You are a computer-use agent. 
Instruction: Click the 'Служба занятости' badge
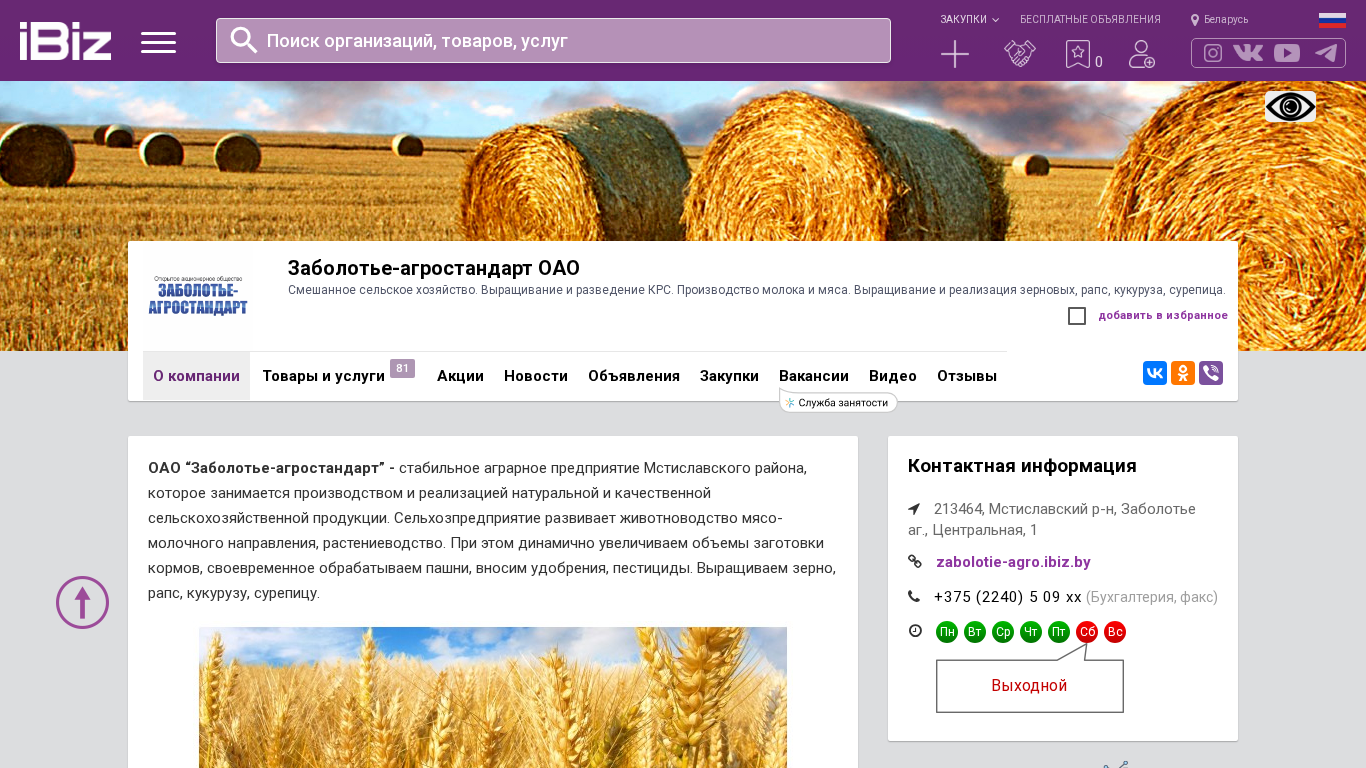838,403
